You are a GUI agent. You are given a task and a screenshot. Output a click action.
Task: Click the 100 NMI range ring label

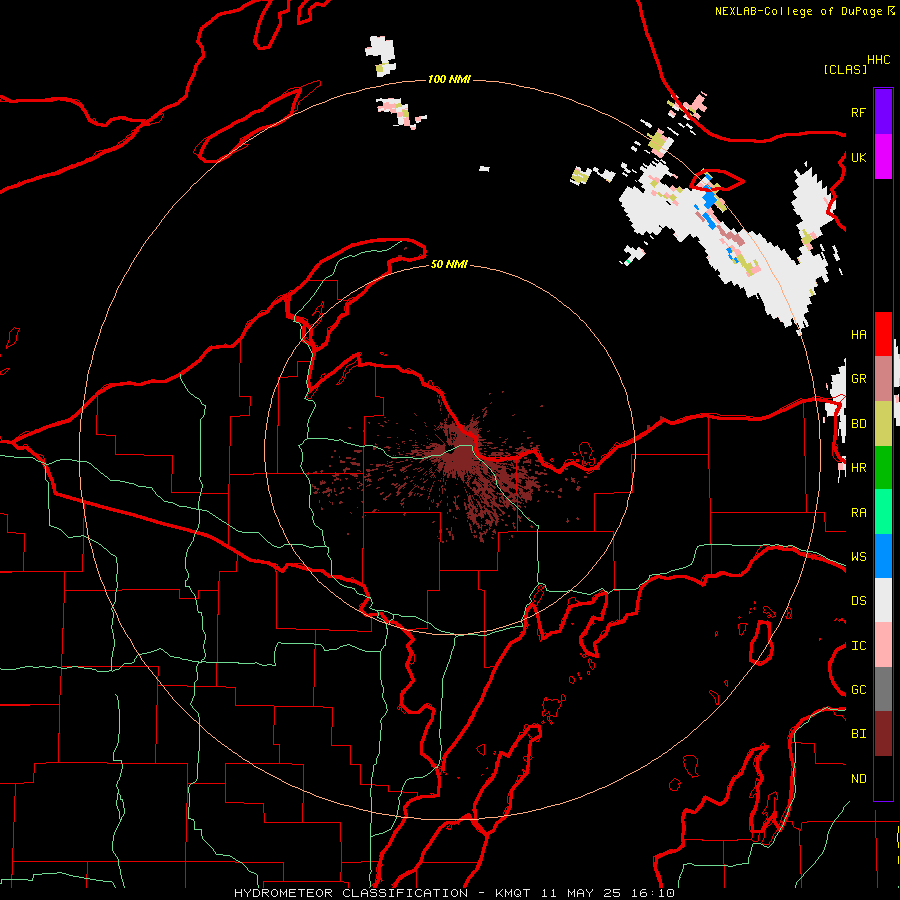pyautogui.click(x=449, y=79)
